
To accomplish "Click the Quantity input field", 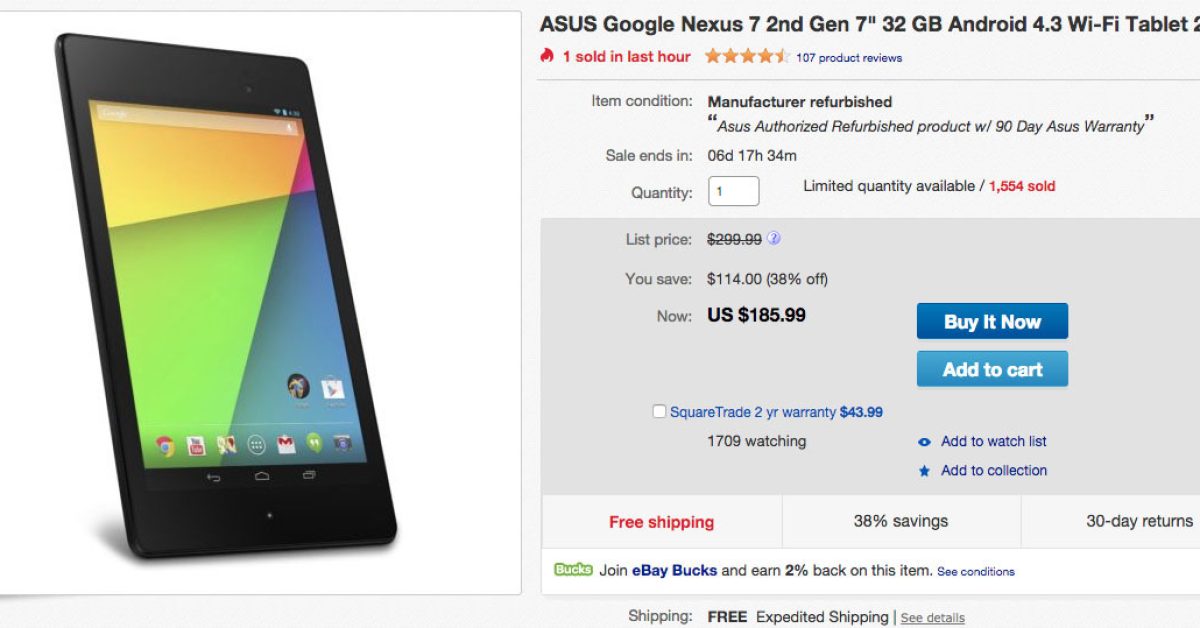I will (733, 191).
